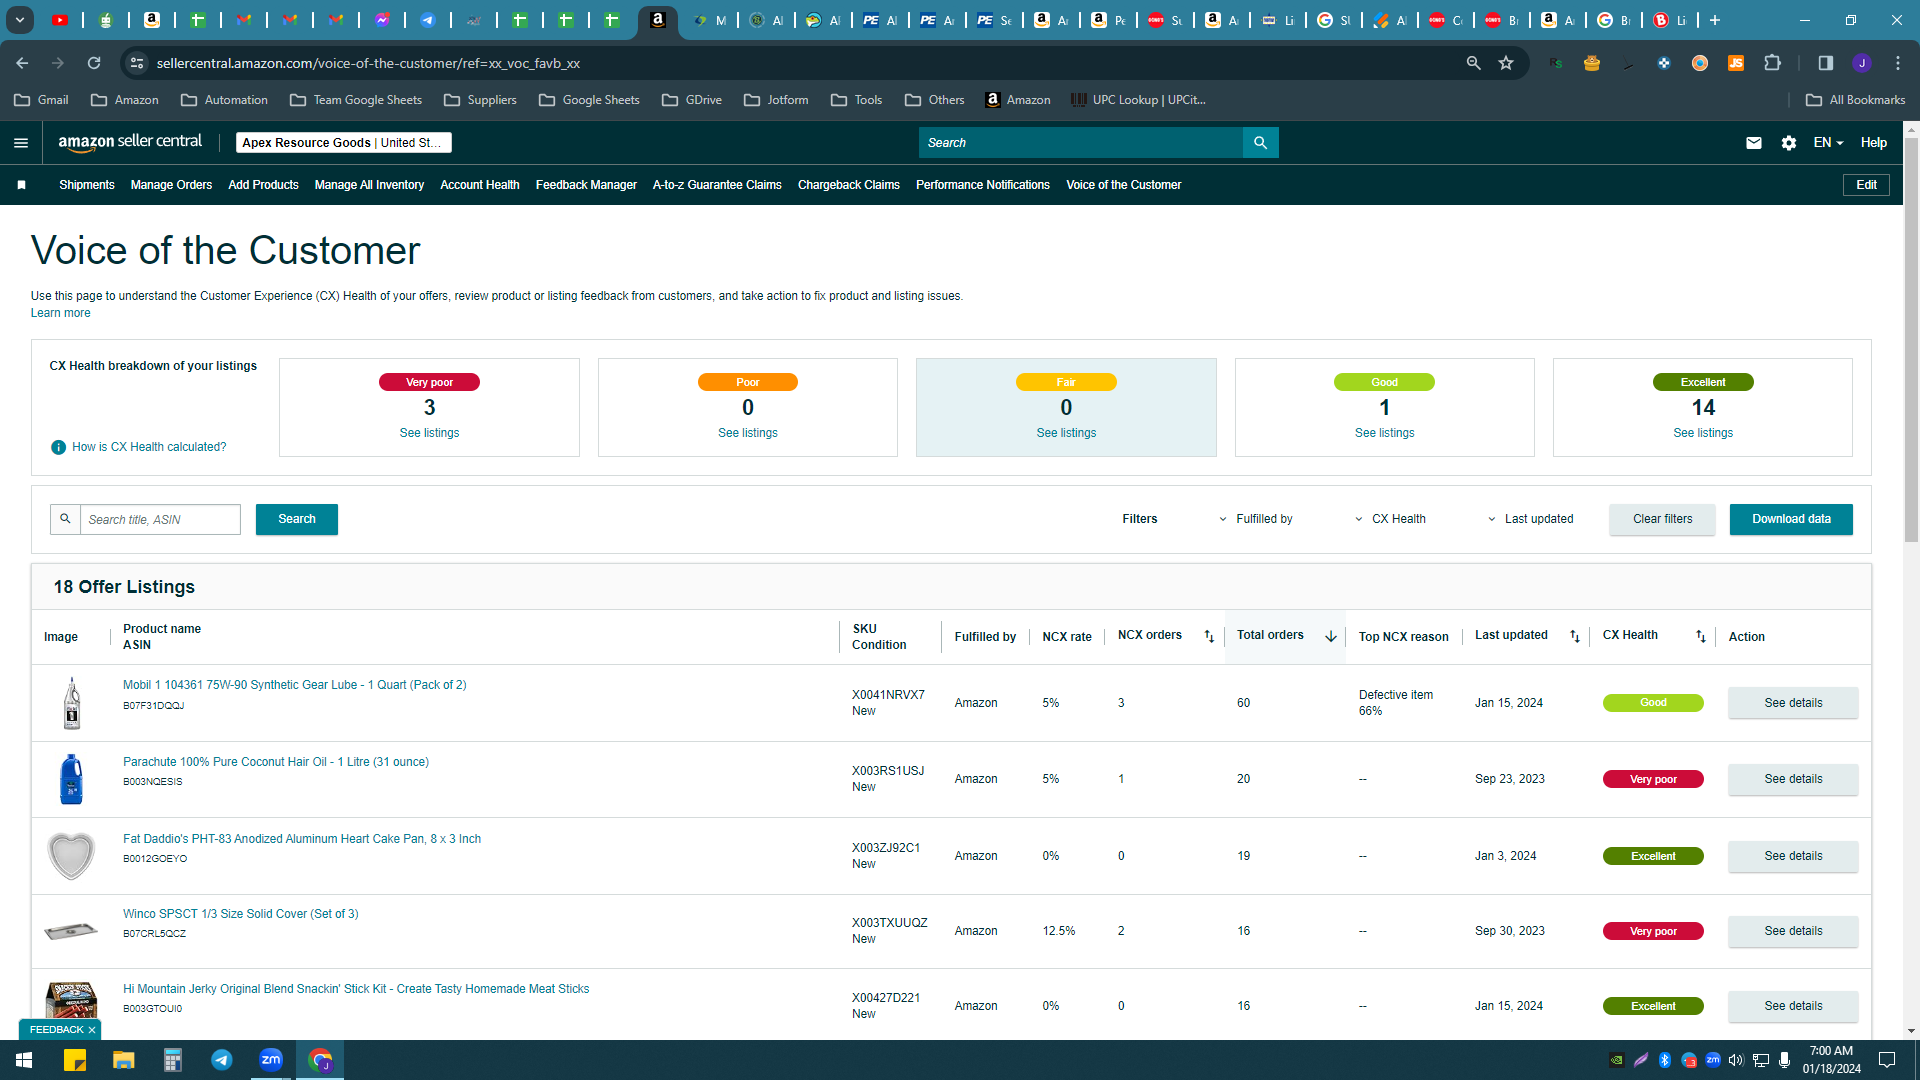The image size is (1920, 1080).
Task: Click the Help link
Action: pos(1874,143)
